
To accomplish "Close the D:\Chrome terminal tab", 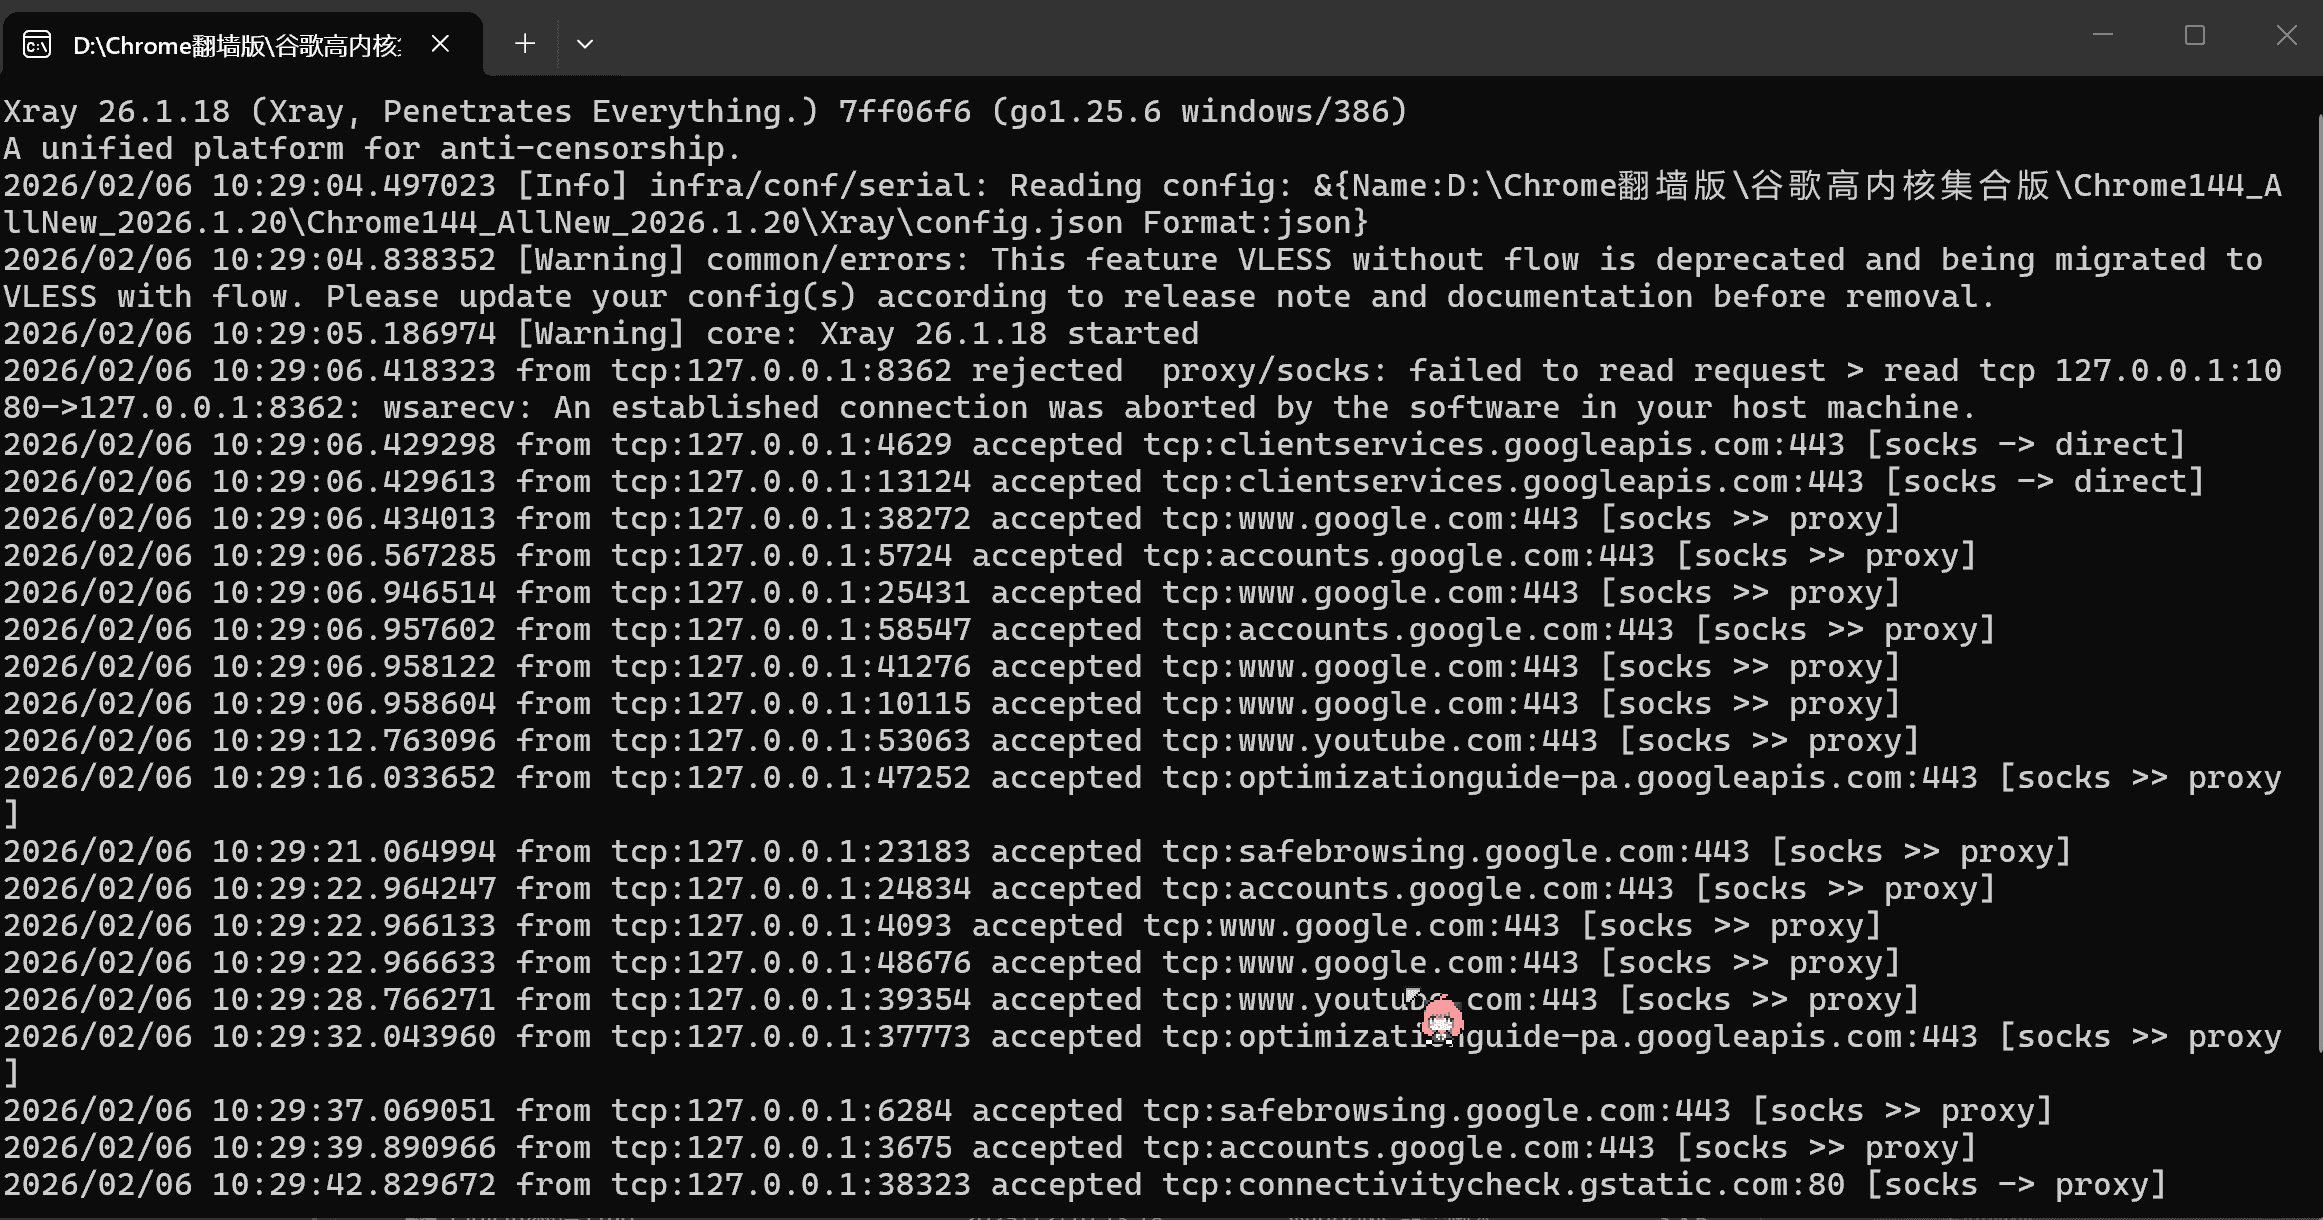I will tap(440, 44).
